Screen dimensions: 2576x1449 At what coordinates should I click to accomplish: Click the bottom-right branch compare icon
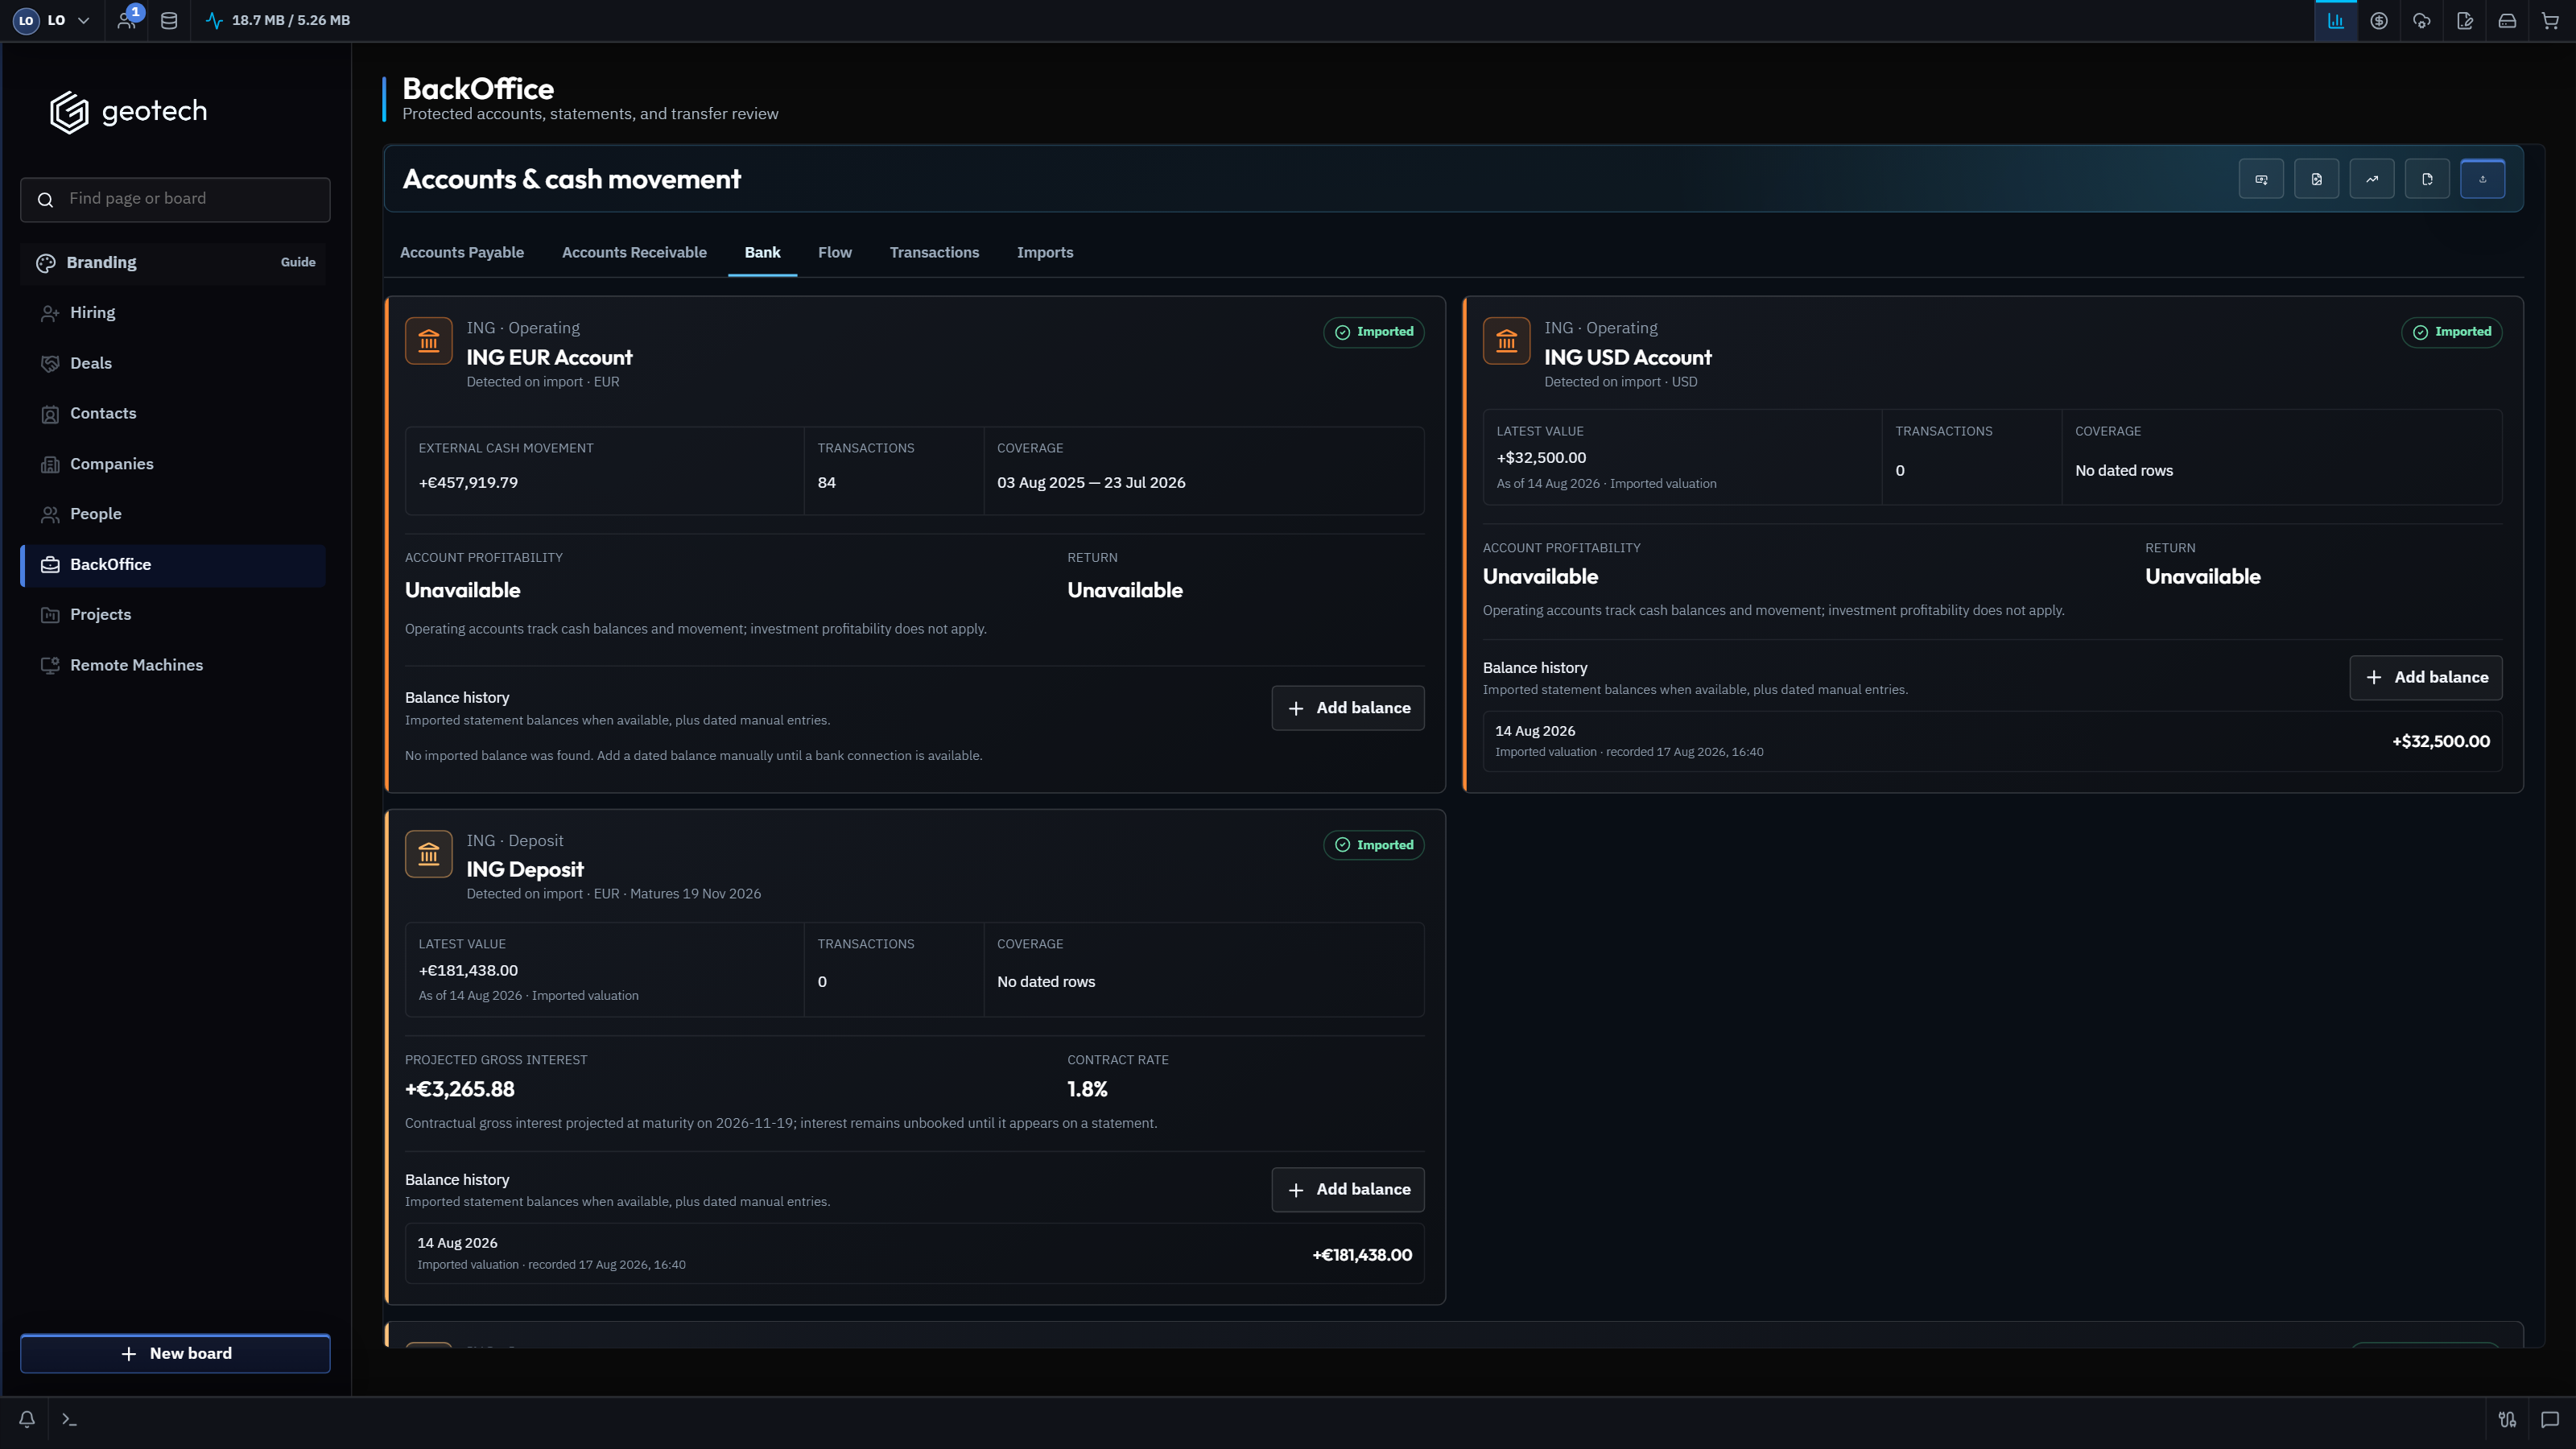[2507, 1419]
